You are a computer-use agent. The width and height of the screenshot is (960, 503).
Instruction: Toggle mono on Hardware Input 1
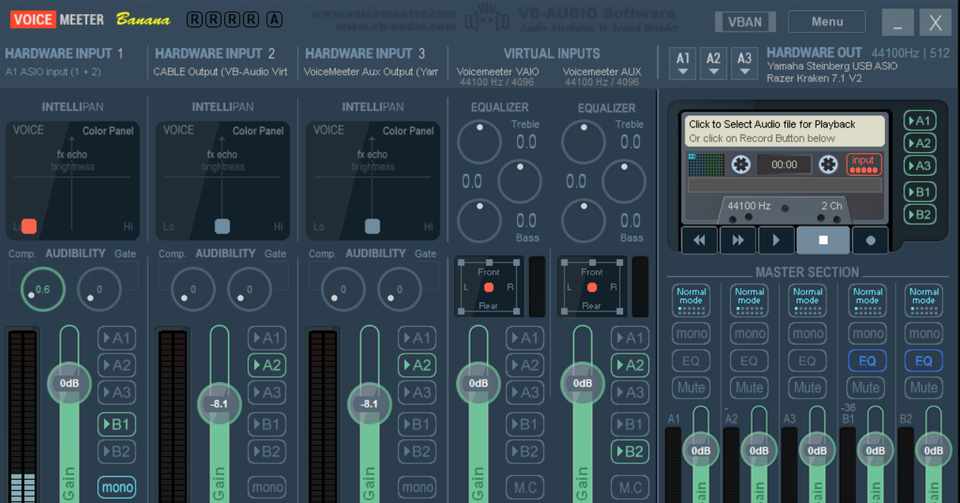tap(117, 487)
